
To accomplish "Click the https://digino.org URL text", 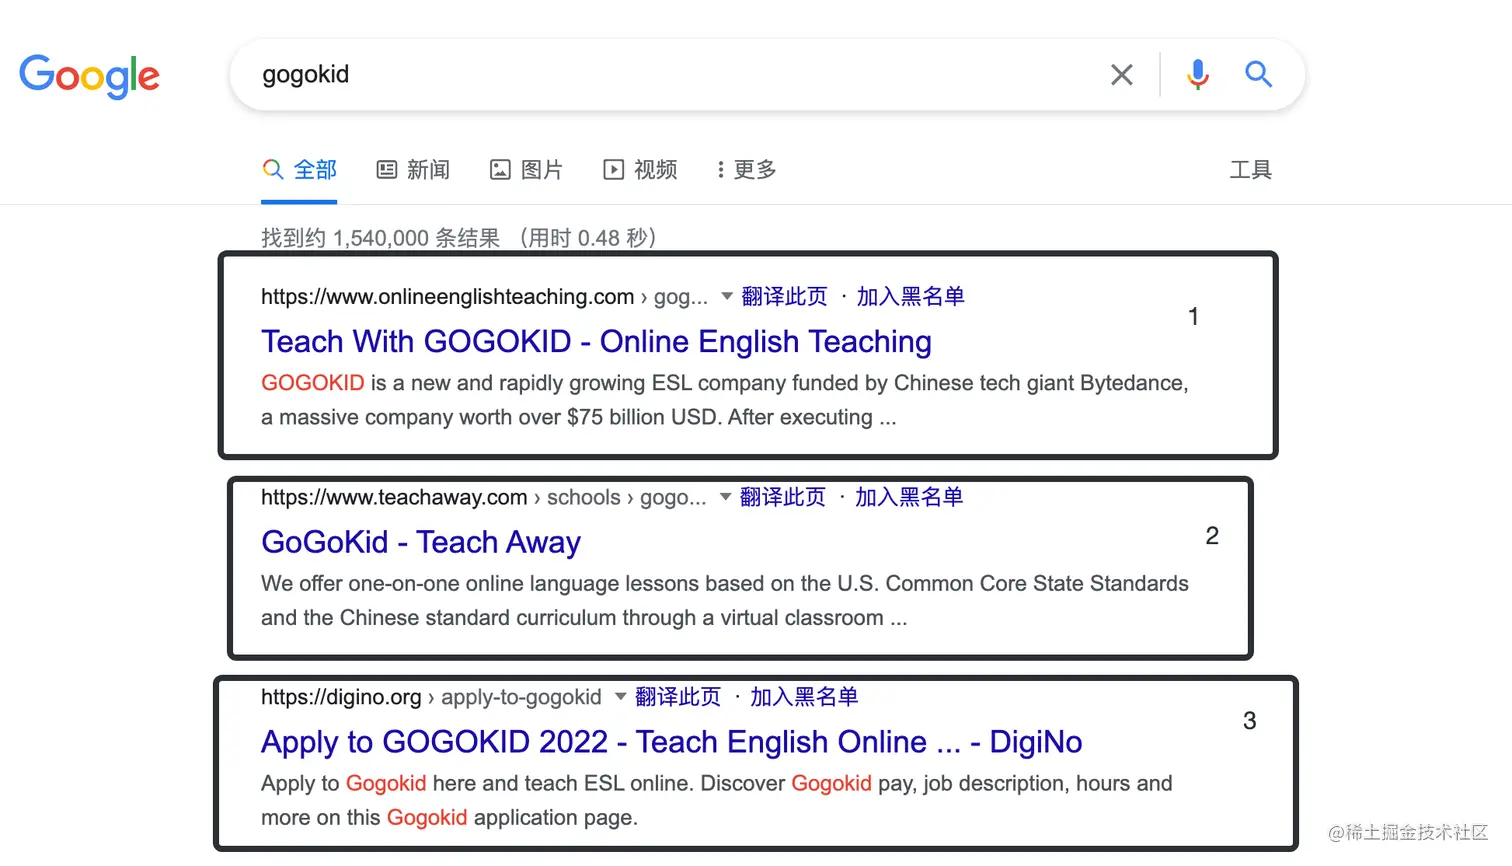I will [341, 697].
